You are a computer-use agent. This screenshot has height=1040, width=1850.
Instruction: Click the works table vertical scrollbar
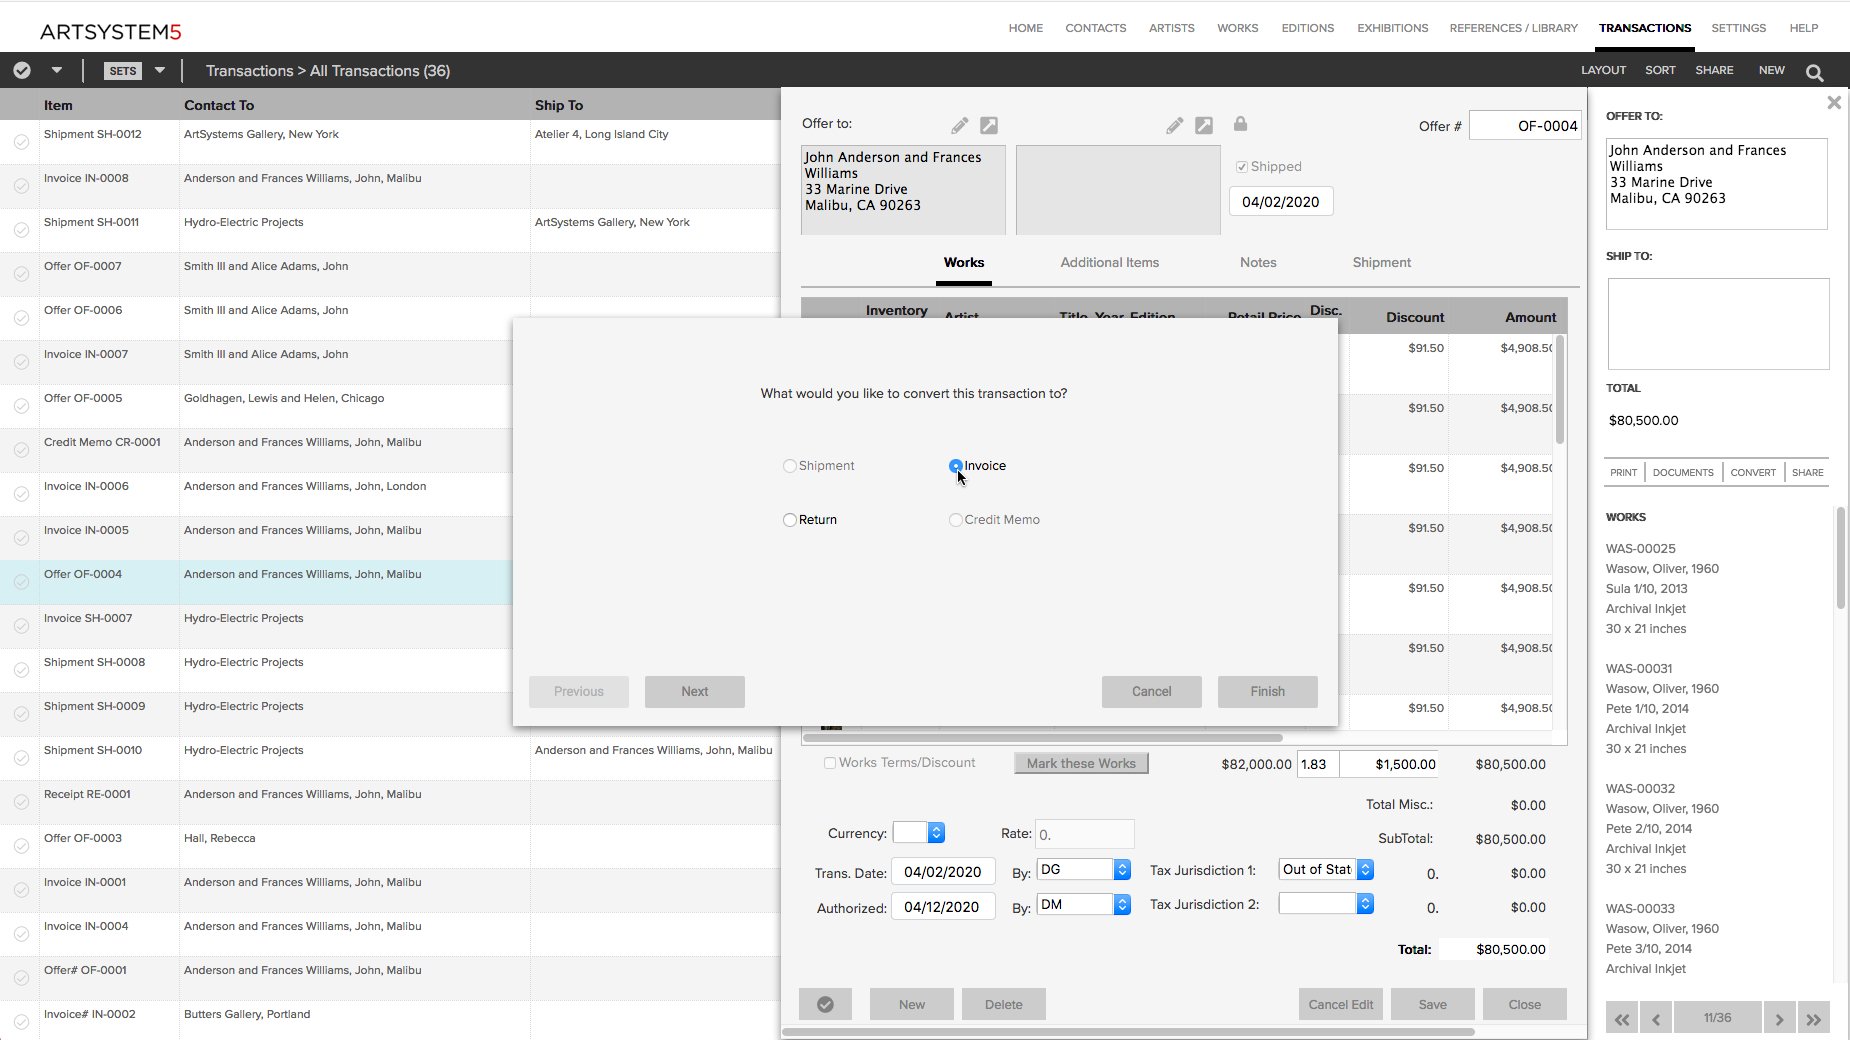coord(1560,390)
